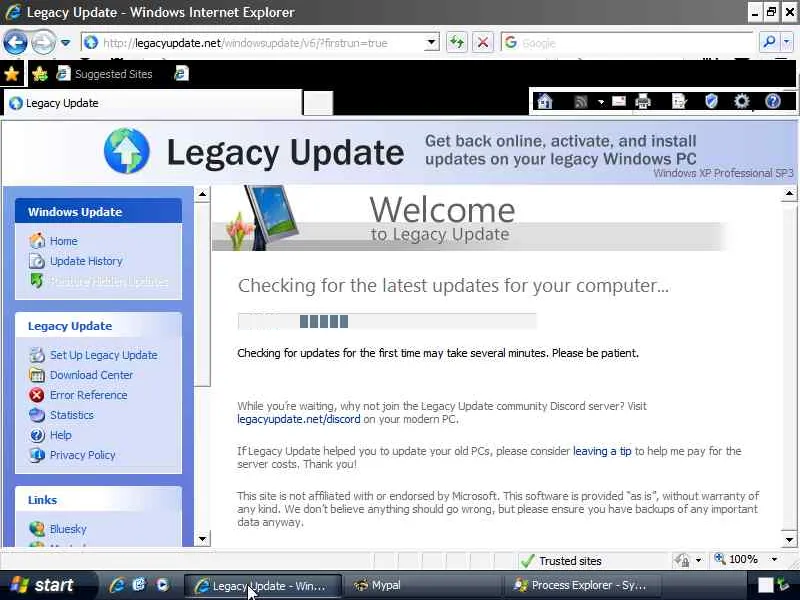Screen dimensions: 800x600
Task: Click the checking-for-updates progress bar
Action: pos(387,321)
